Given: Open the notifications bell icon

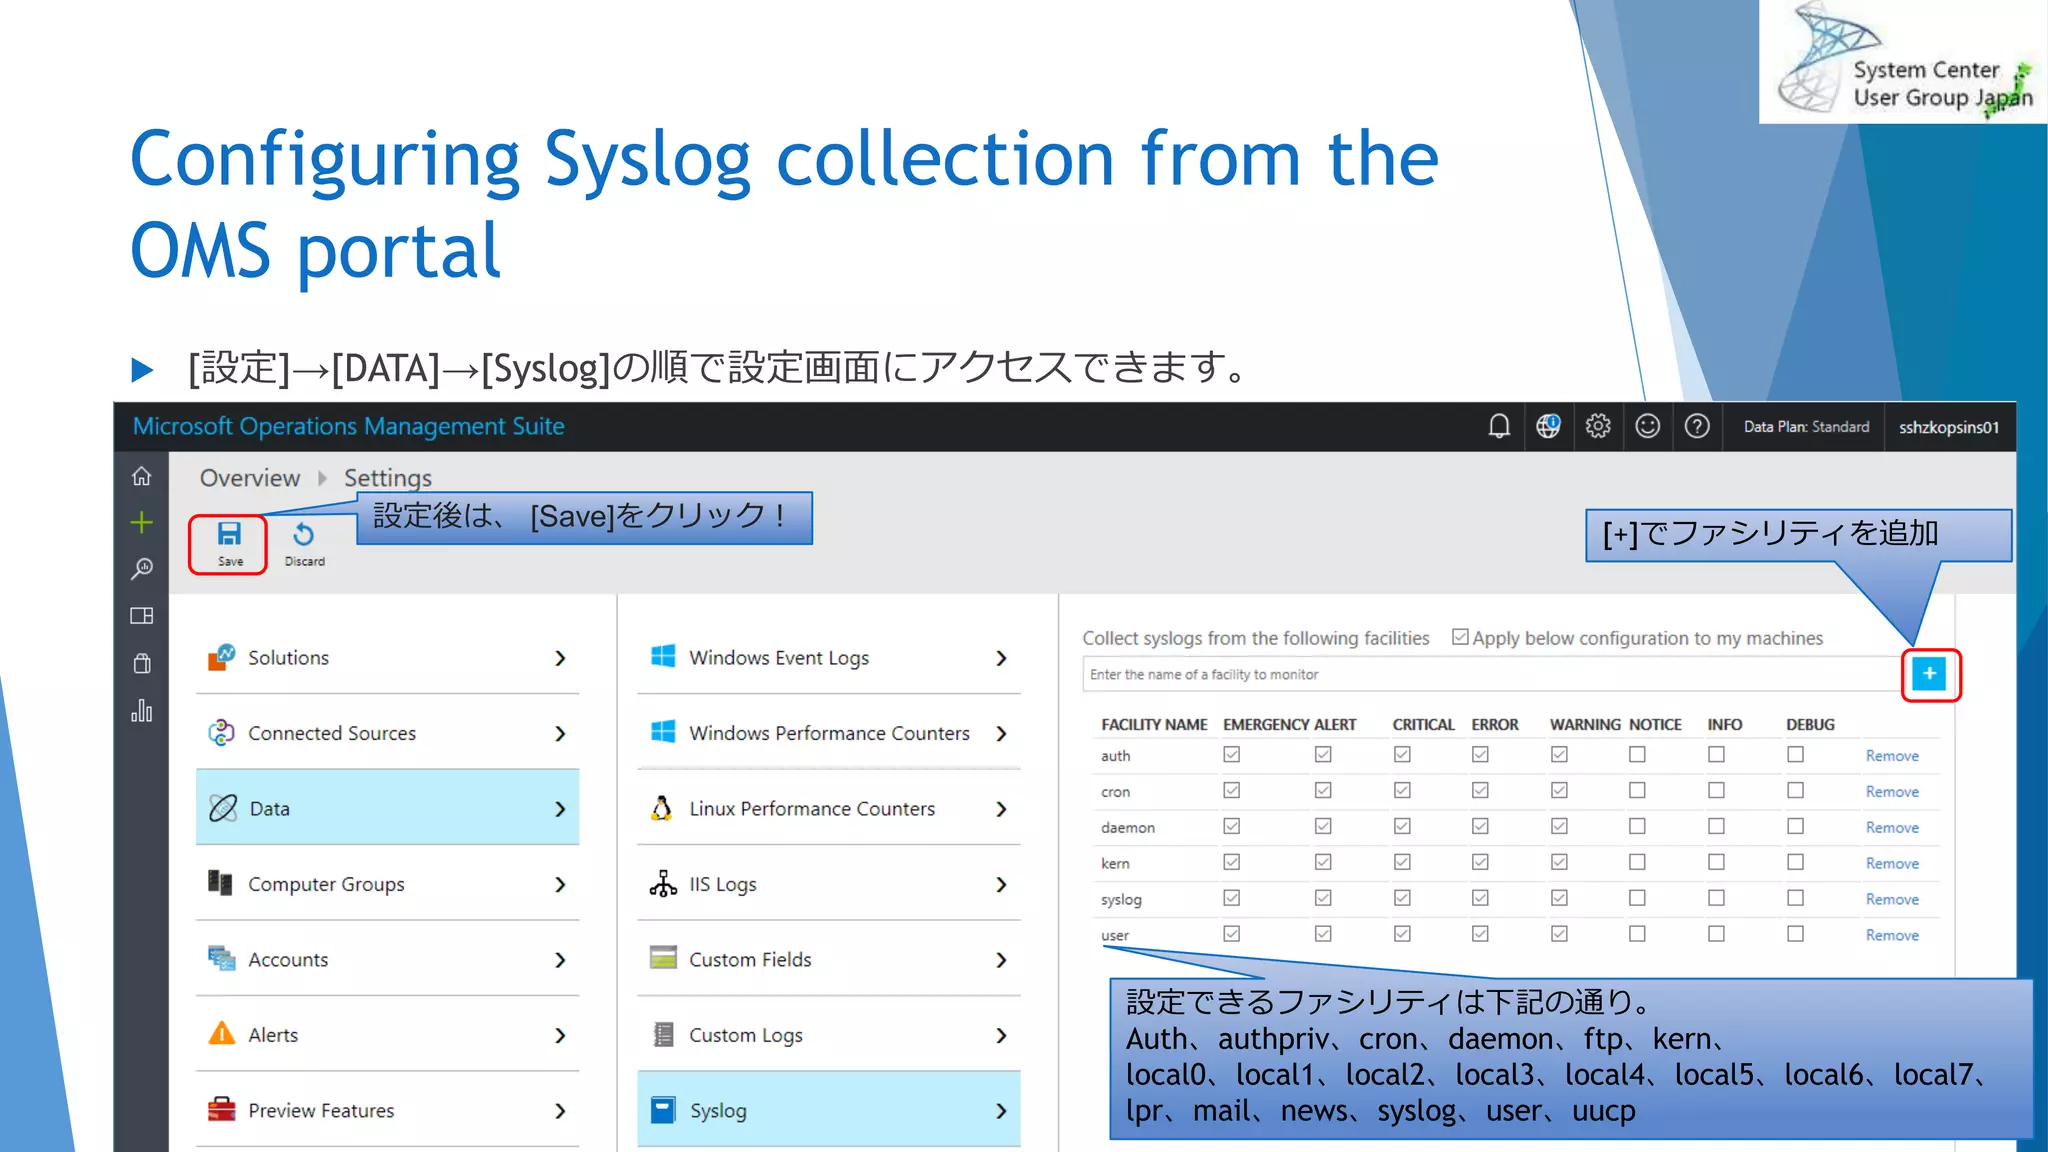Looking at the screenshot, I should click(1499, 427).
